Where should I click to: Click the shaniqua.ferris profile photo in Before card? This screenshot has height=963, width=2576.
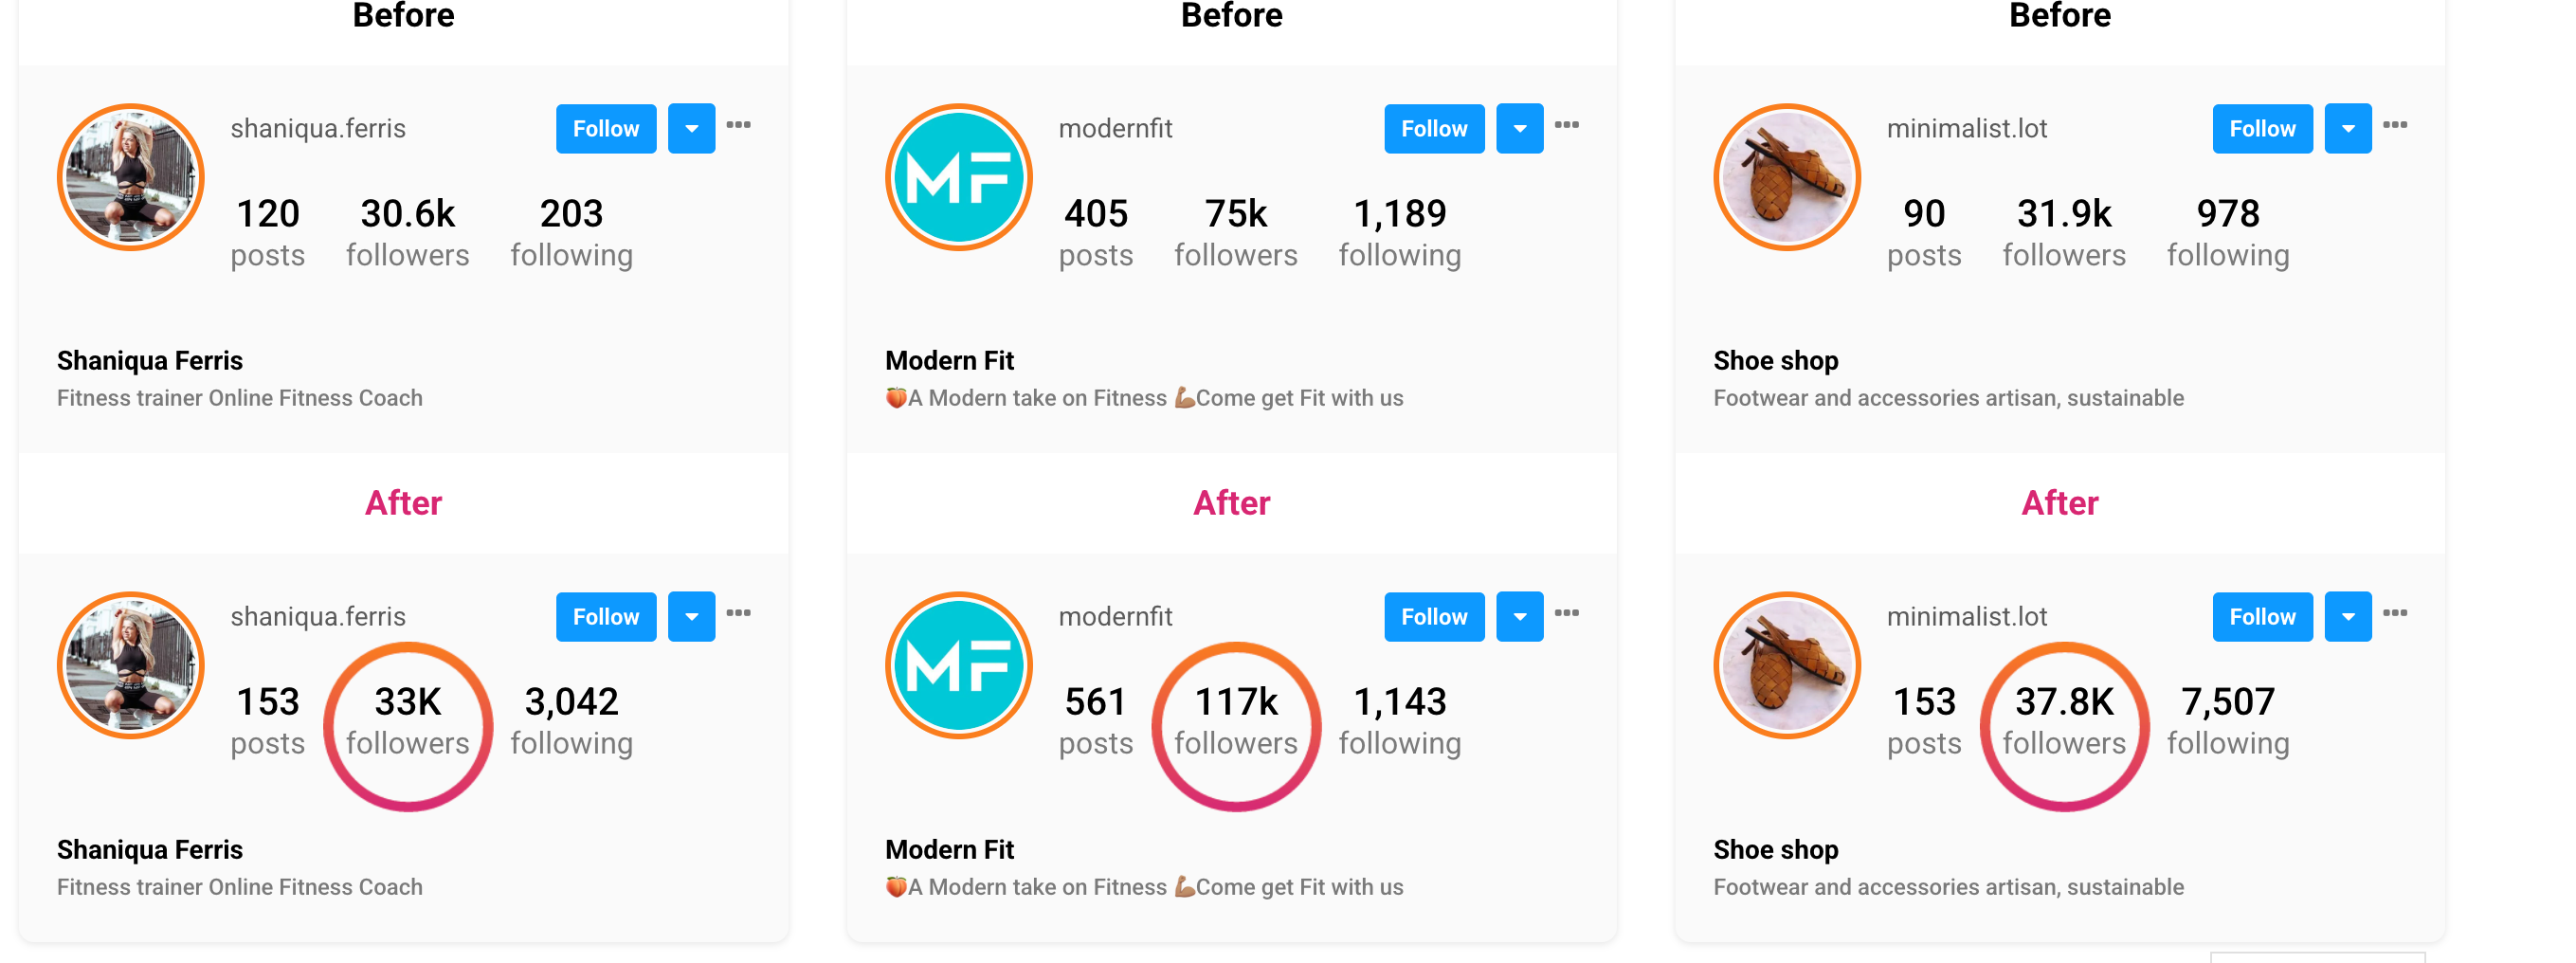point(130,178)
